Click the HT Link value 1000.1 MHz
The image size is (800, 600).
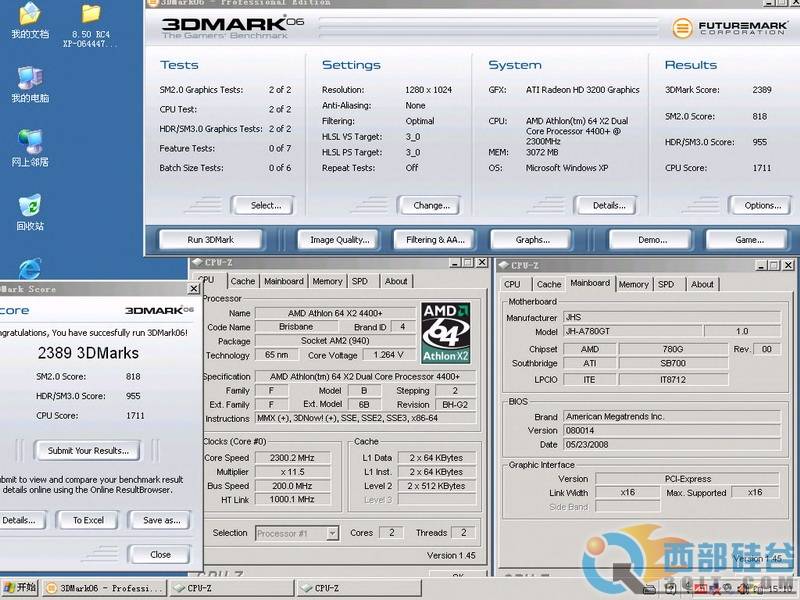coord(292,499)
